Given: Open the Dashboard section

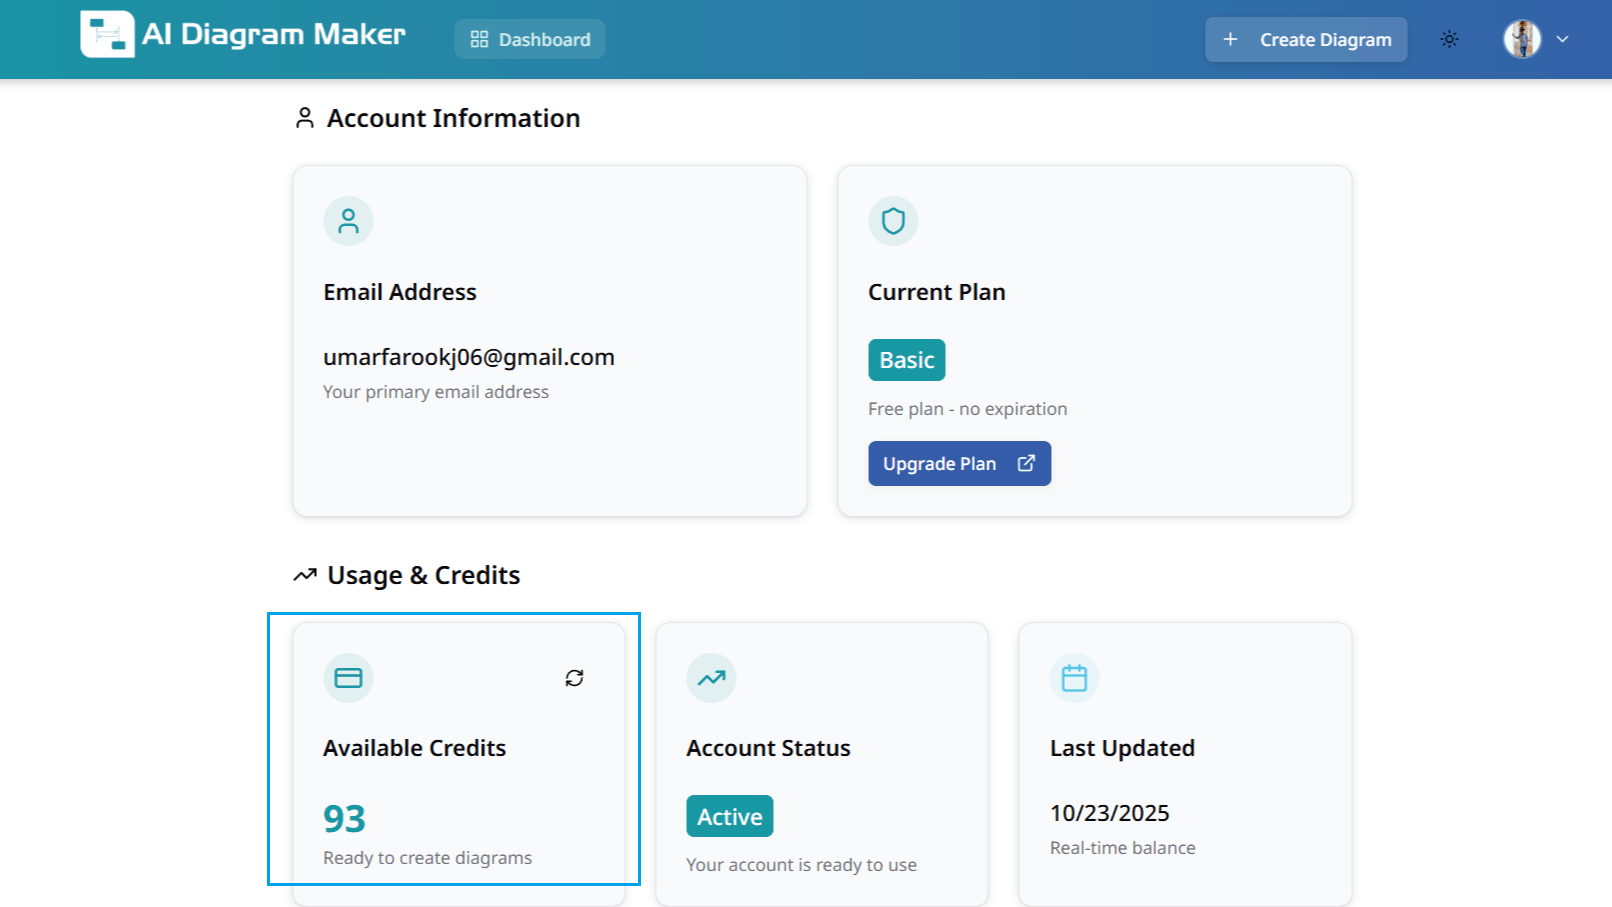Looking at the screenshot, I should pos(529,39).
